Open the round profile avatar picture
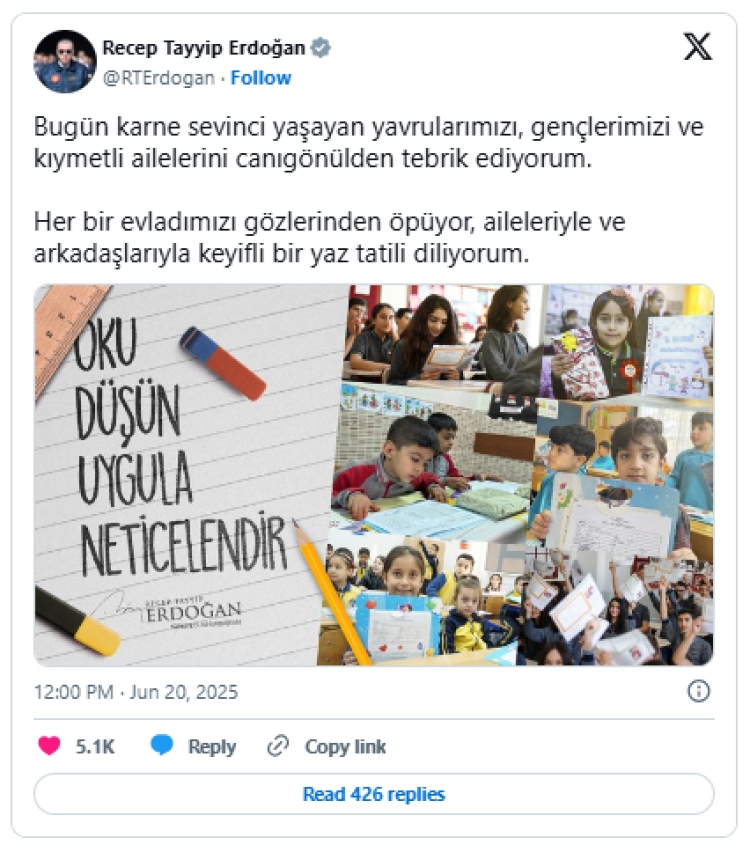750x845 pixels. (65, 61)
